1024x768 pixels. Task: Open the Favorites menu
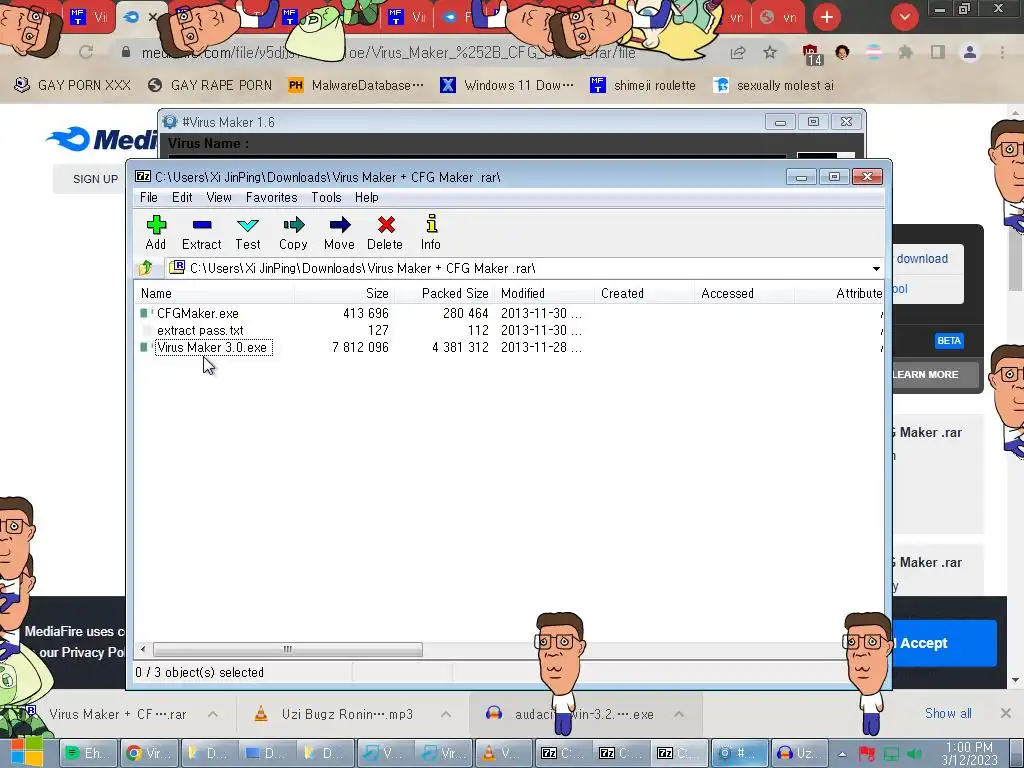tap(272, 197)
